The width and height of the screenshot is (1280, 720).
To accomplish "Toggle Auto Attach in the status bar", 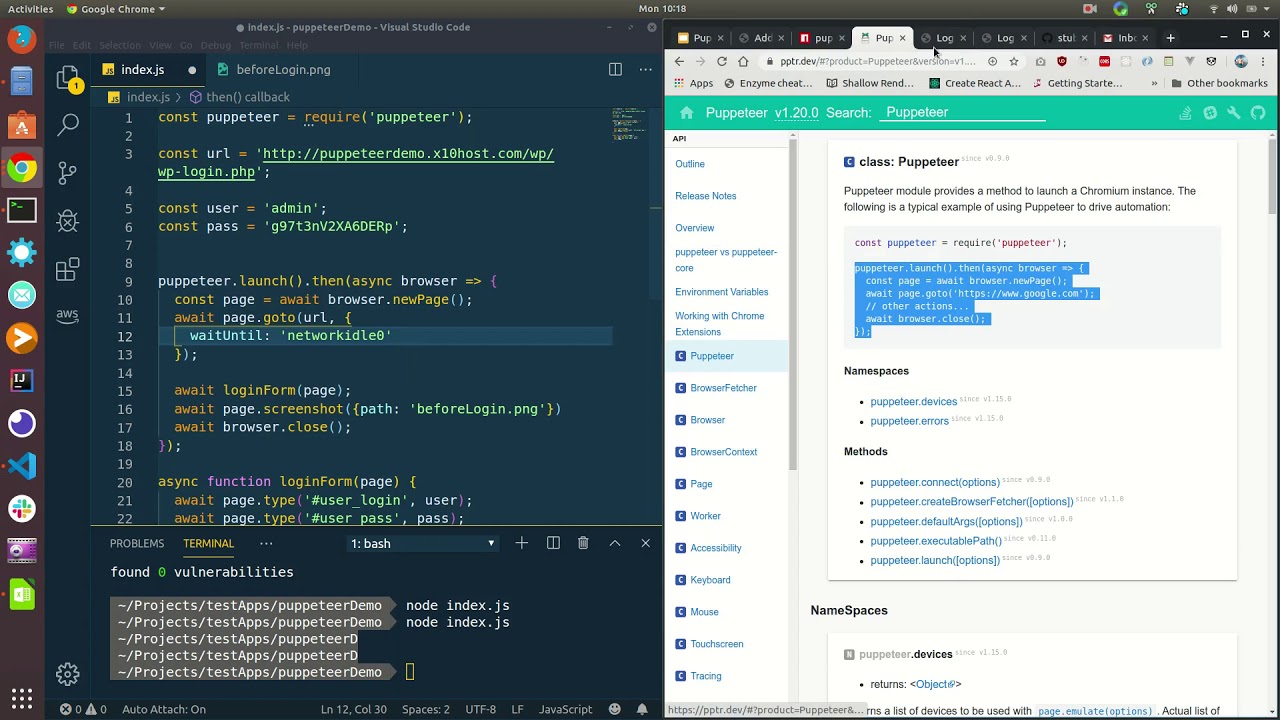I will pyautogui.click(x=164, y=709).
